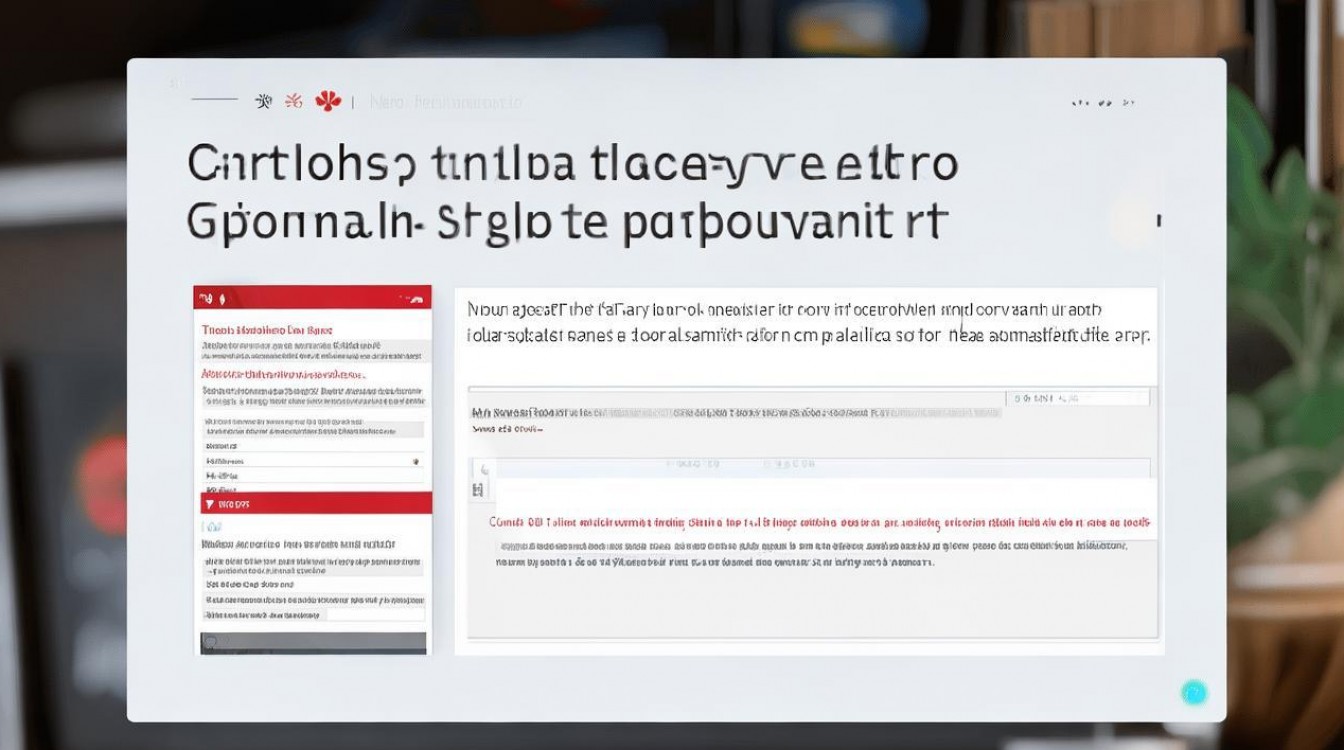
Task: Click the faded breadcrumb text next to the flower logo
Action: pos(446,102)
